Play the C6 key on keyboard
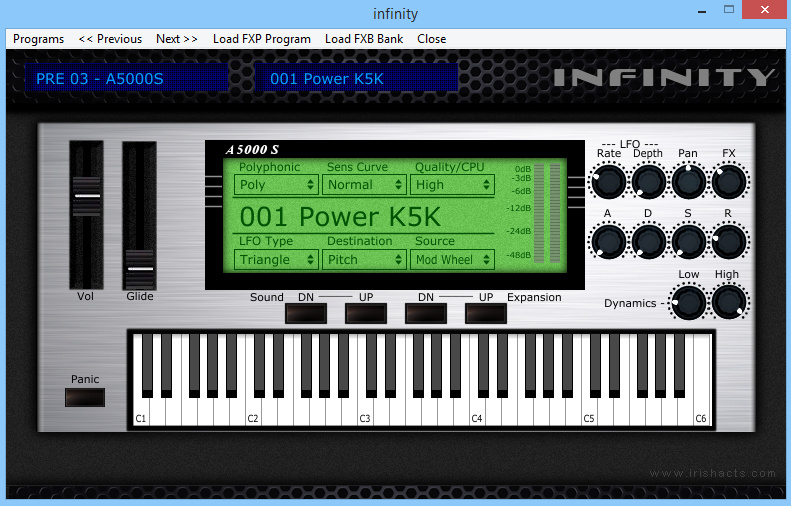The width and height of the screenshot is (791, 506). coord(701,404)
